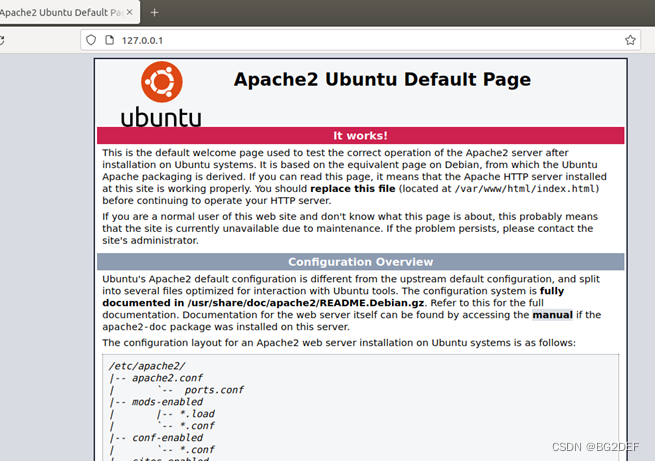Open a new browser tab

click(x=154, y=13)
